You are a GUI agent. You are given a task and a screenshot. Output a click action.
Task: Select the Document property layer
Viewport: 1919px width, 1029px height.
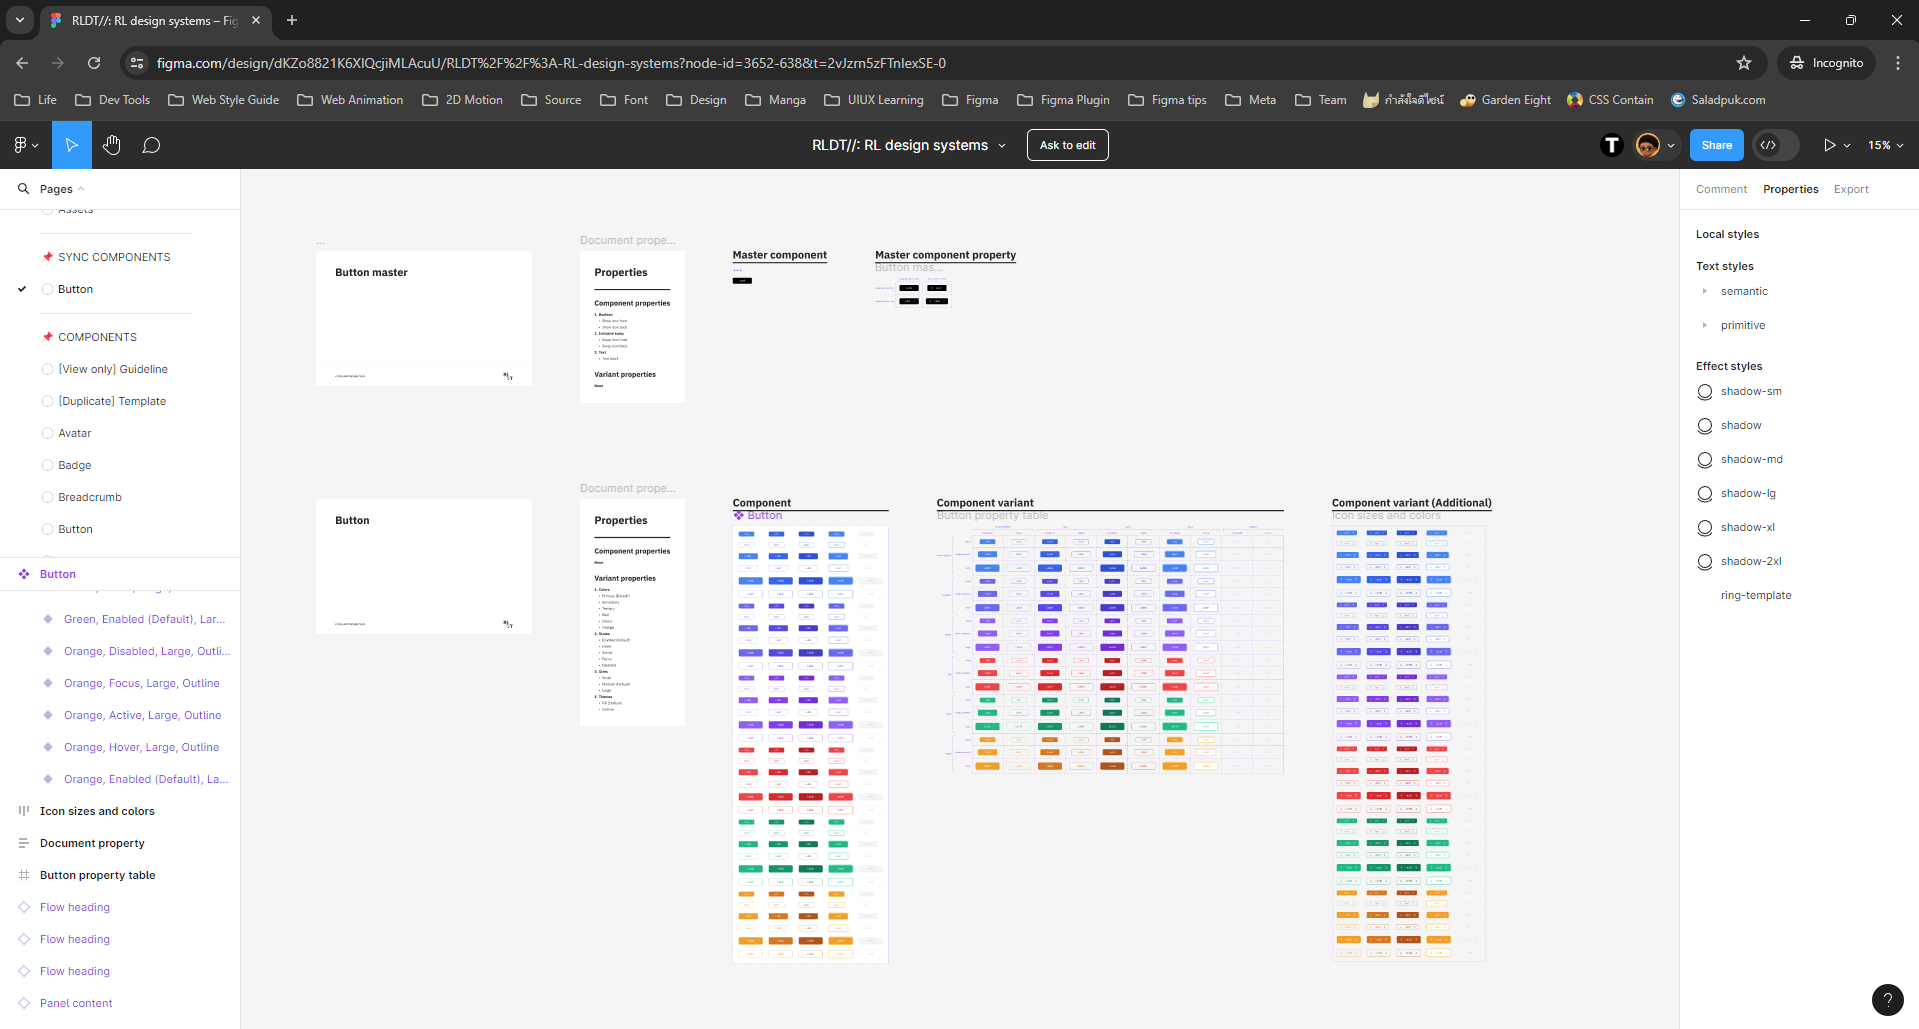[92, 843]
